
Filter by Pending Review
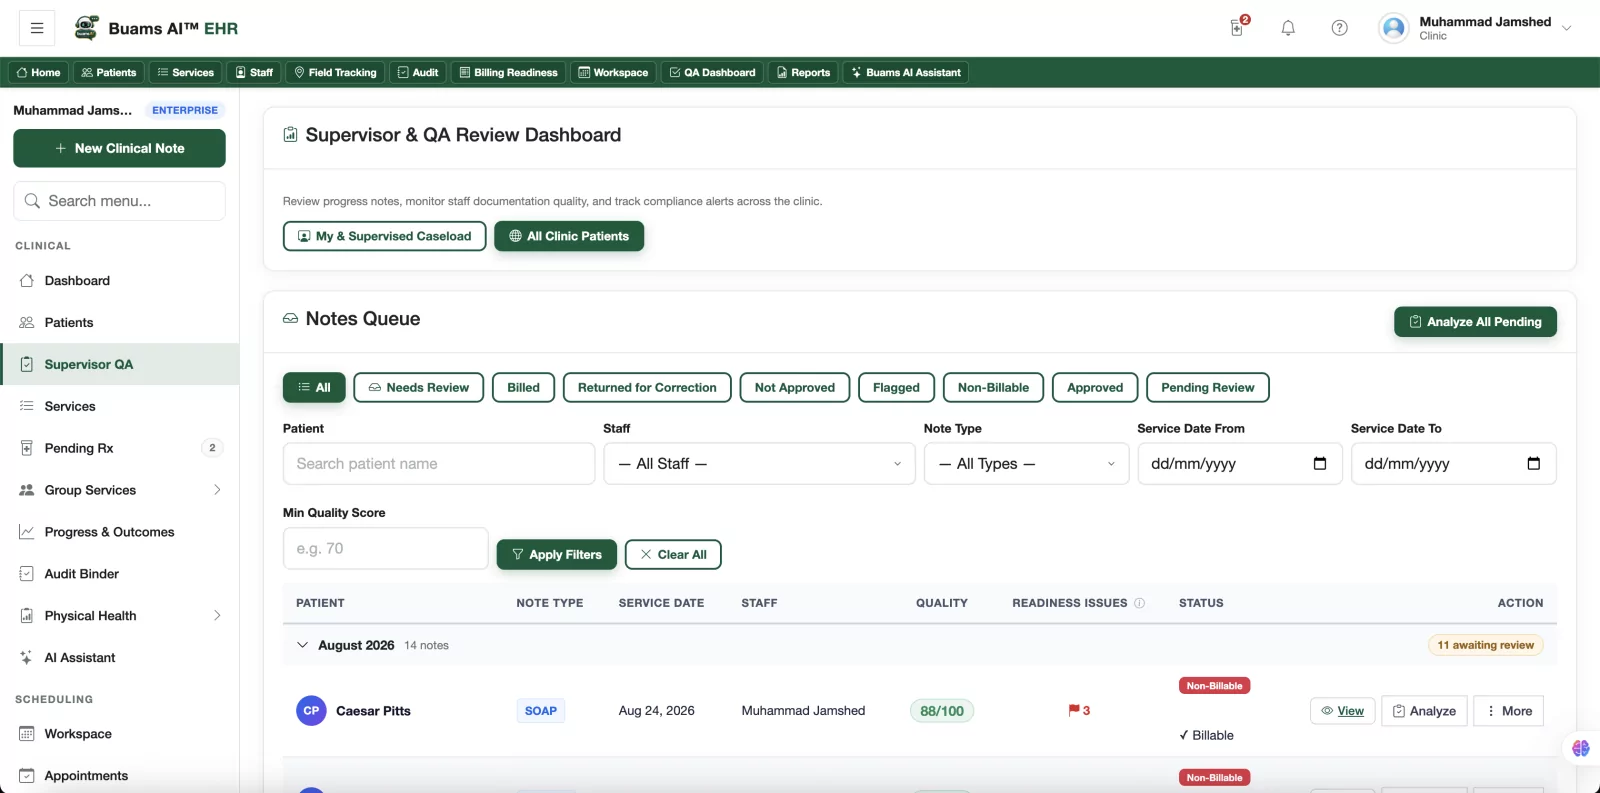1208,388
